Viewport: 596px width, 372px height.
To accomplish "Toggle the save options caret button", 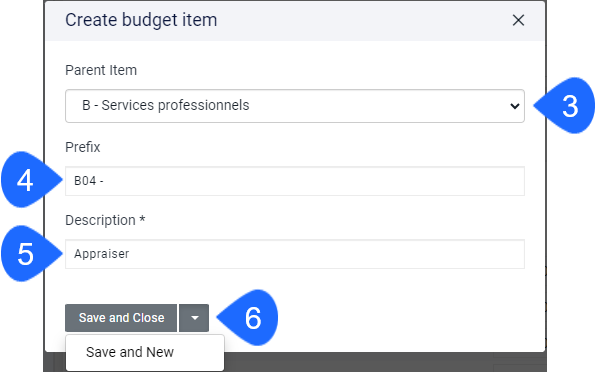I will pyautogui.click(x=194, y=318).
